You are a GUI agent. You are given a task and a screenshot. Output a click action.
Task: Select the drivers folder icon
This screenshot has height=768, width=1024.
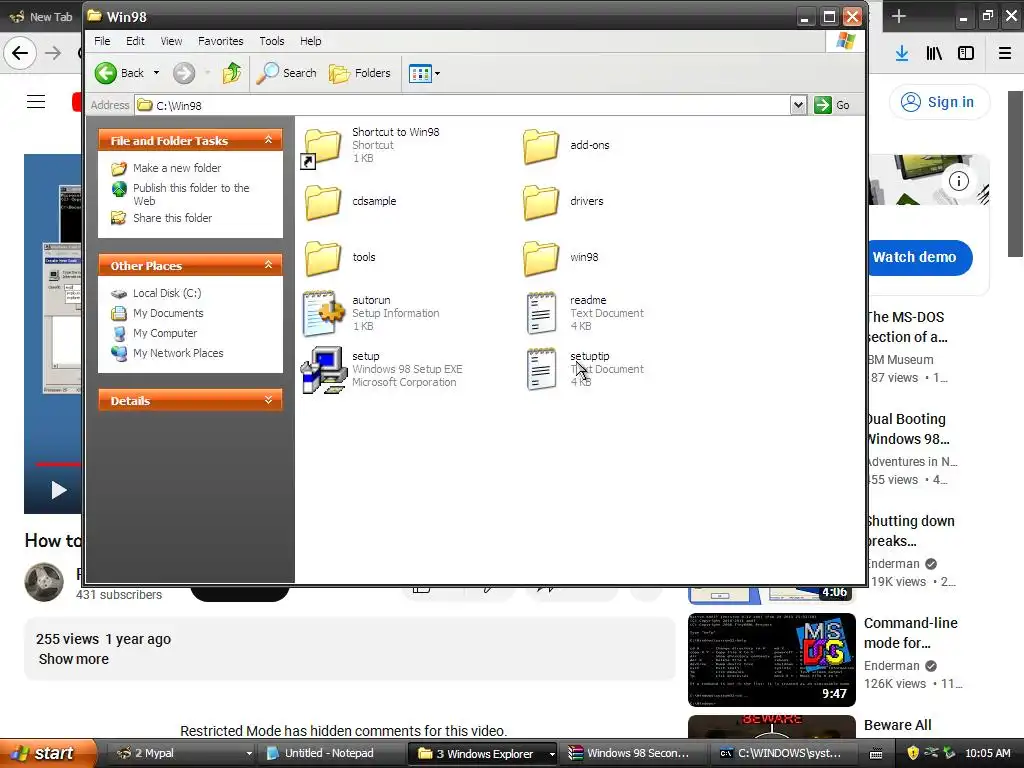coord(541,201)
